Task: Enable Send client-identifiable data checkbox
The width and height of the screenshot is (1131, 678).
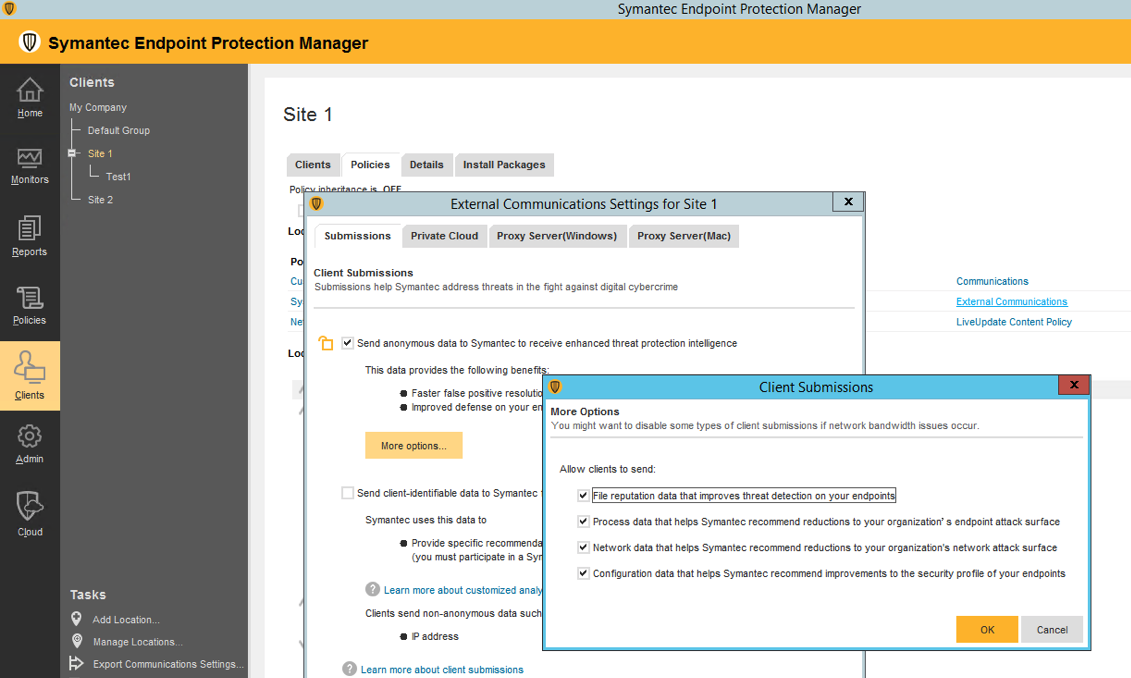Action: tap(347, 493)
